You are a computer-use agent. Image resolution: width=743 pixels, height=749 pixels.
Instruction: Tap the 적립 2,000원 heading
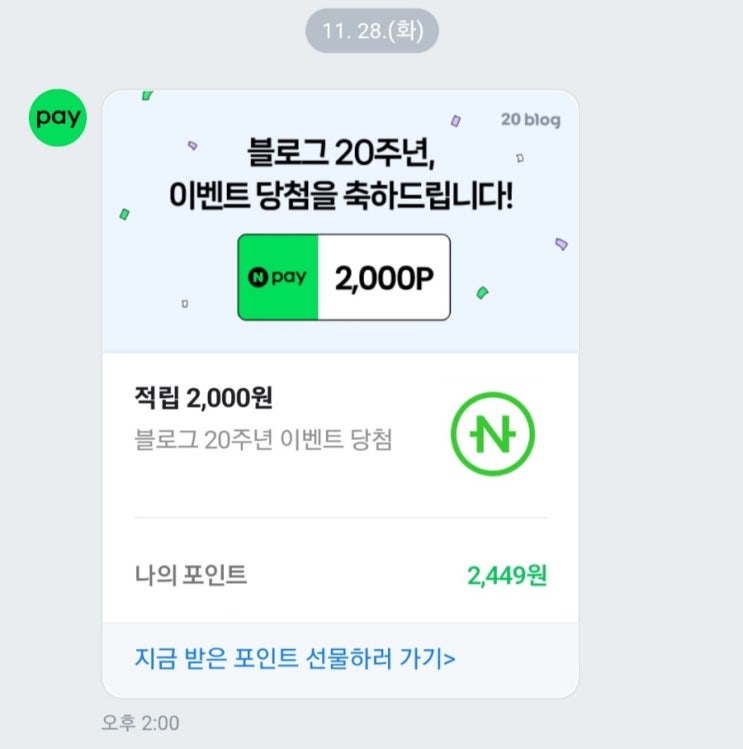204,397
